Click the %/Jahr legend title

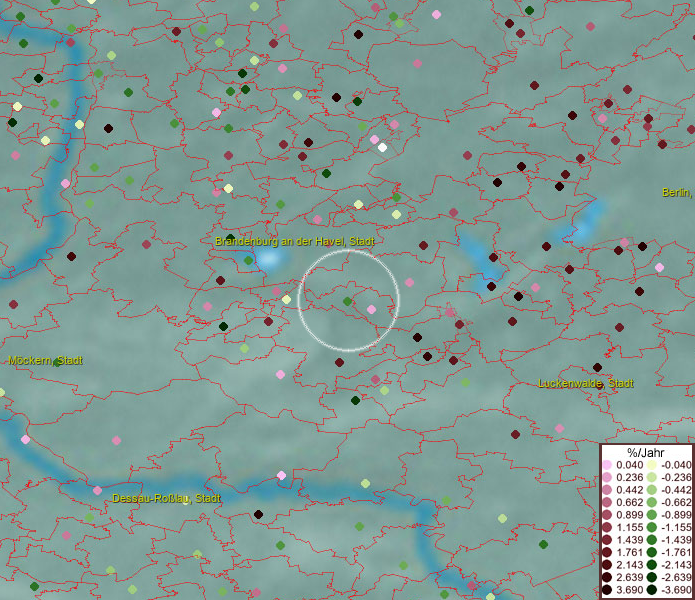pos(645,452)
